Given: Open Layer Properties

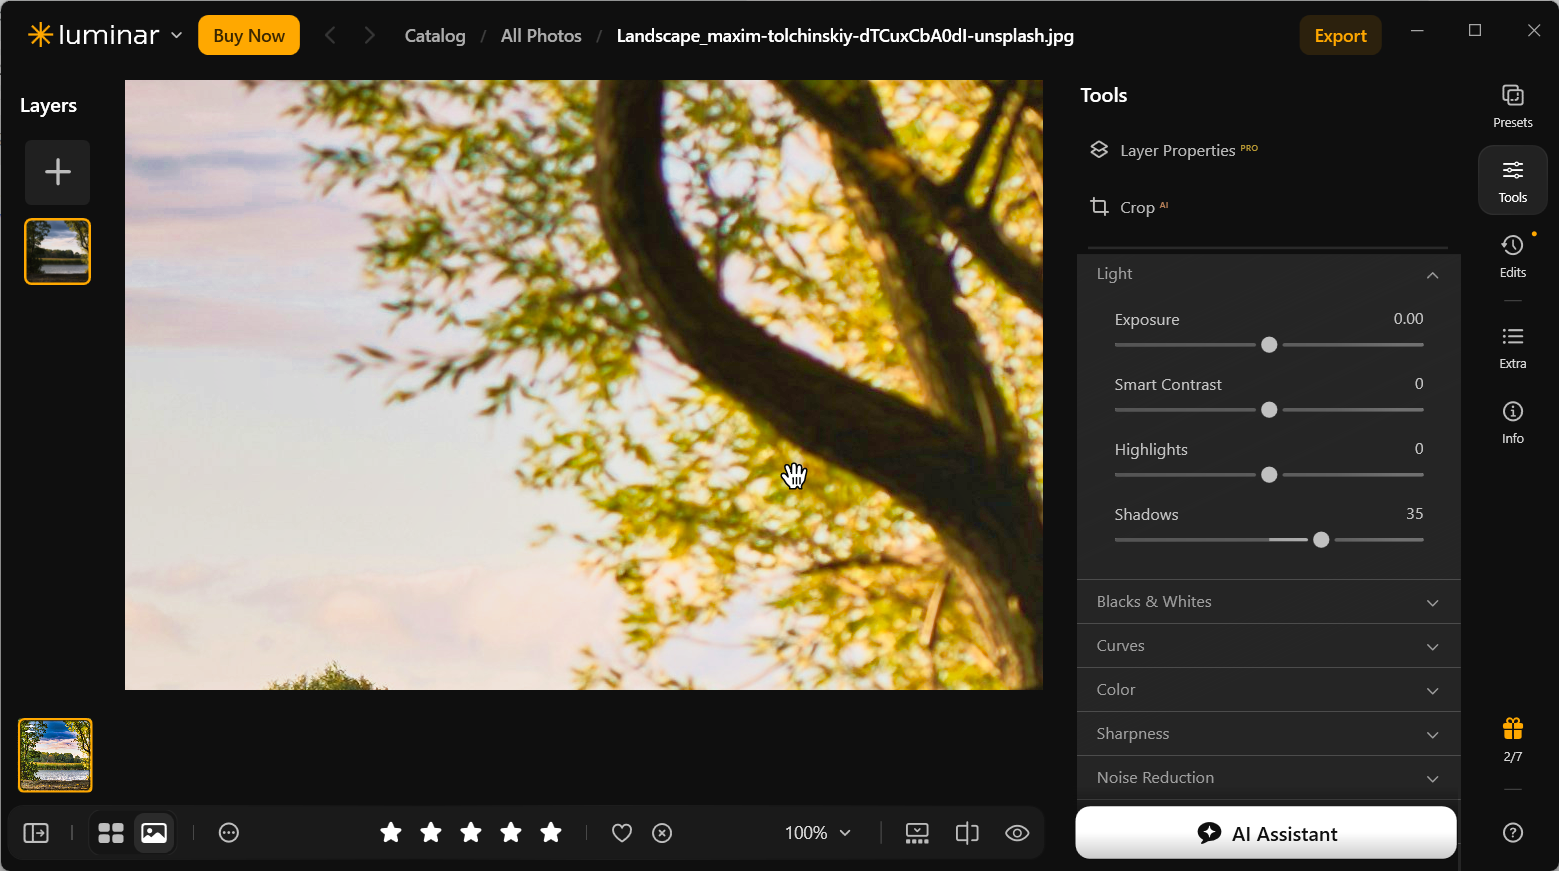Looking at the screenshot, I should tap(1172, 150).
